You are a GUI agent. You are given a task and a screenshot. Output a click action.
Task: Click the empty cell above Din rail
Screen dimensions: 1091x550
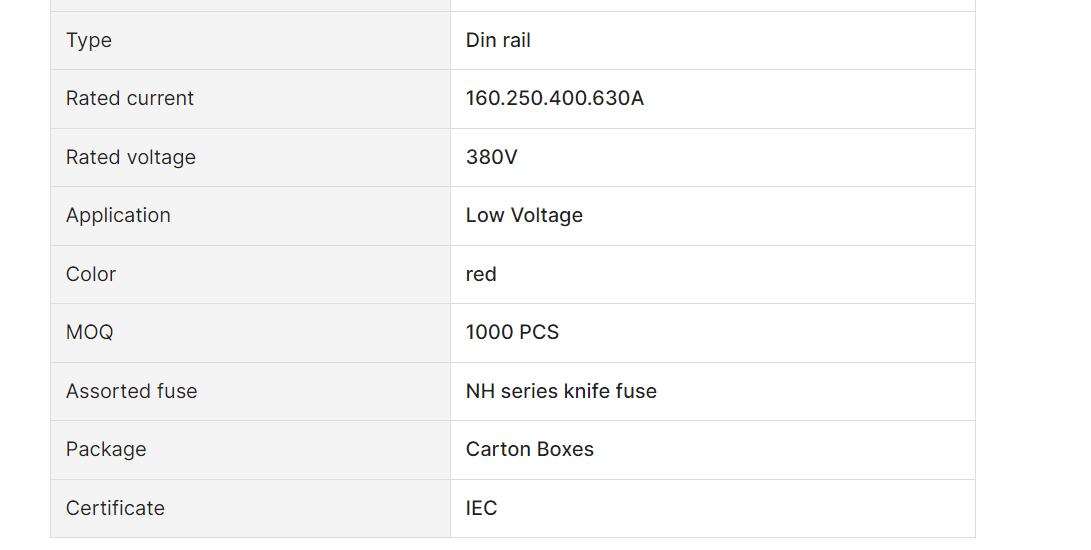coord(712,5)
